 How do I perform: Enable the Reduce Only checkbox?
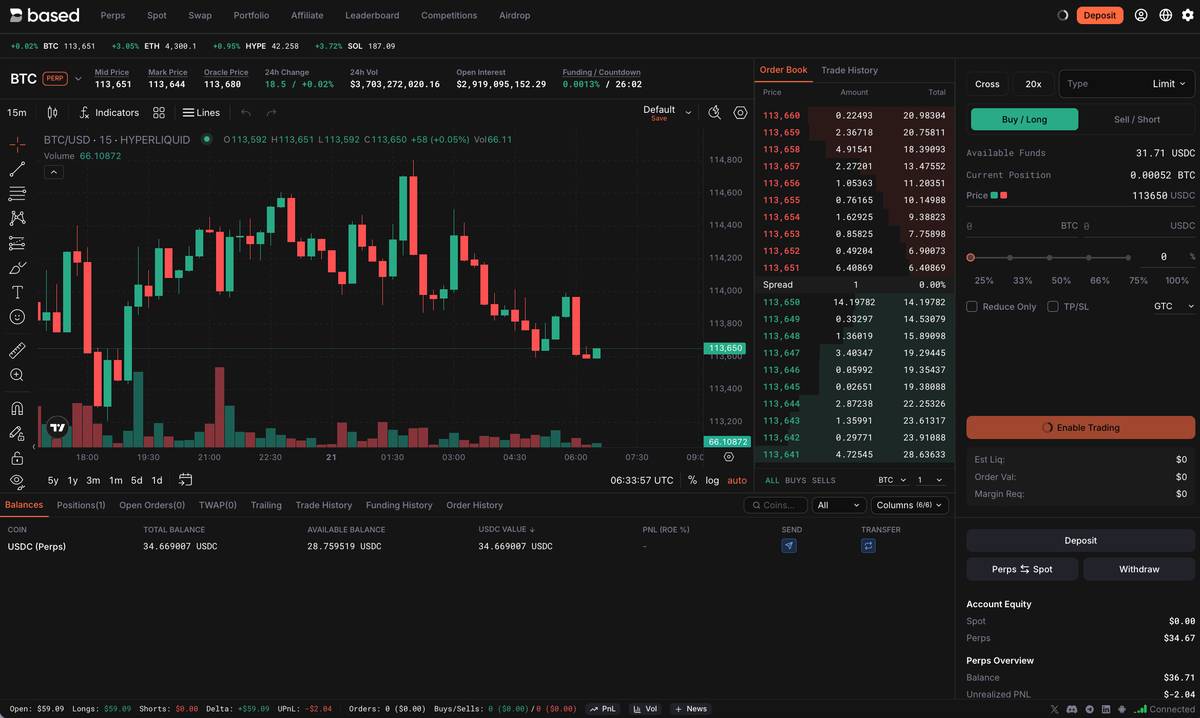[x=972, y=307]
